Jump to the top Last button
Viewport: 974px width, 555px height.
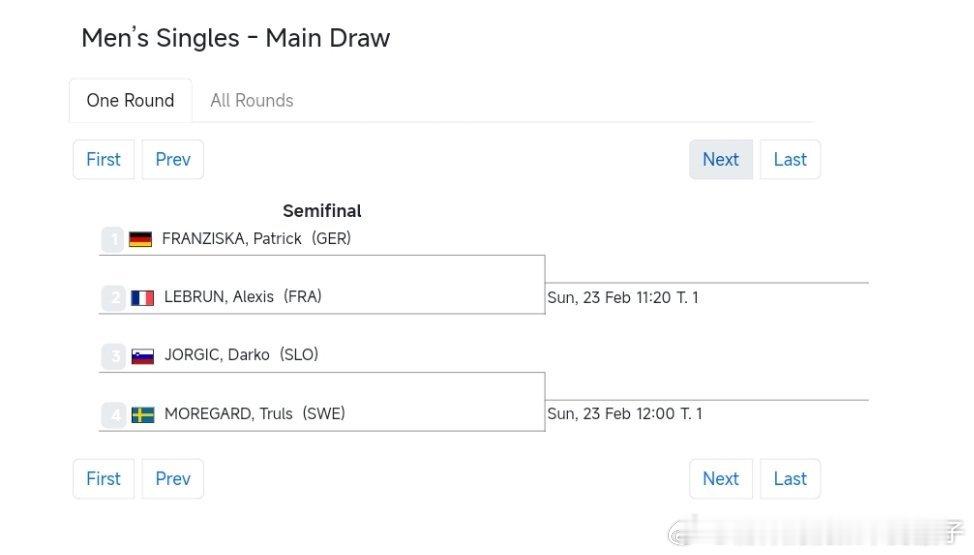[x=790, y=160]
